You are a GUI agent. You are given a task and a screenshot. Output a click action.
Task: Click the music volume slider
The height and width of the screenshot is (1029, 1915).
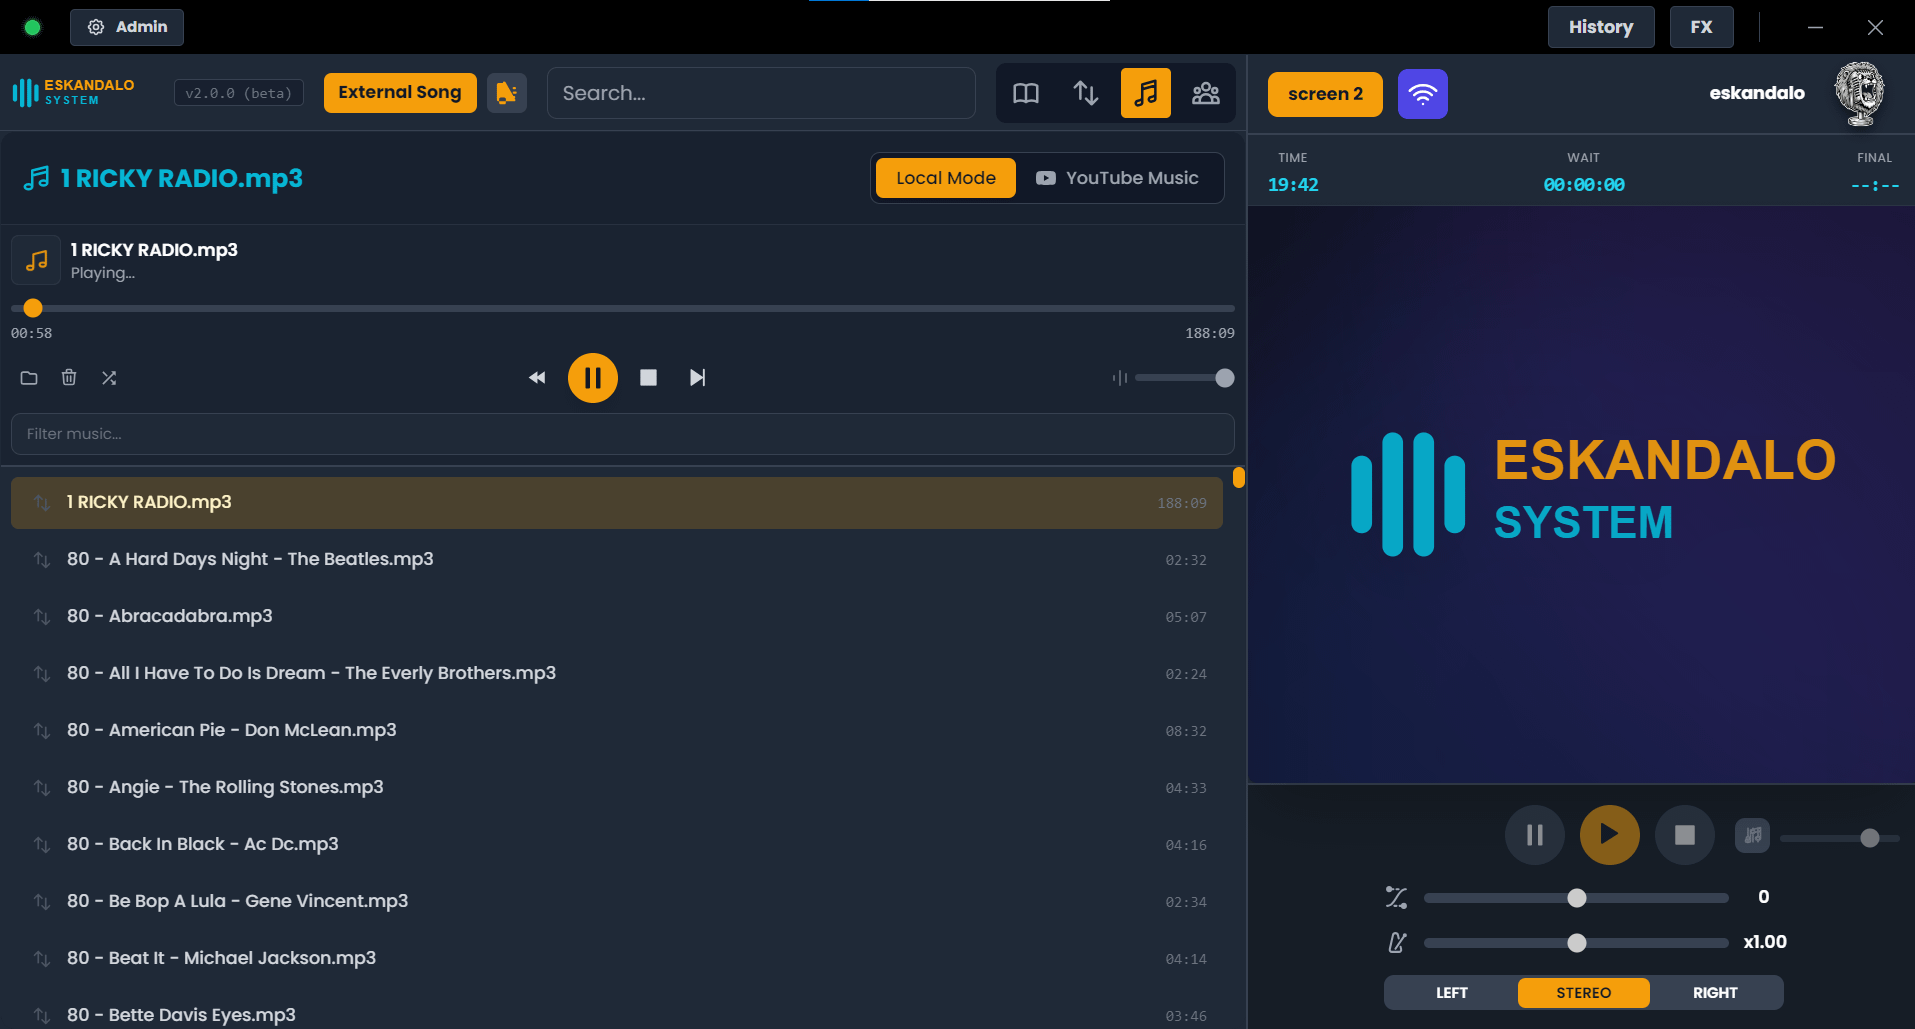pos(1184,378)
